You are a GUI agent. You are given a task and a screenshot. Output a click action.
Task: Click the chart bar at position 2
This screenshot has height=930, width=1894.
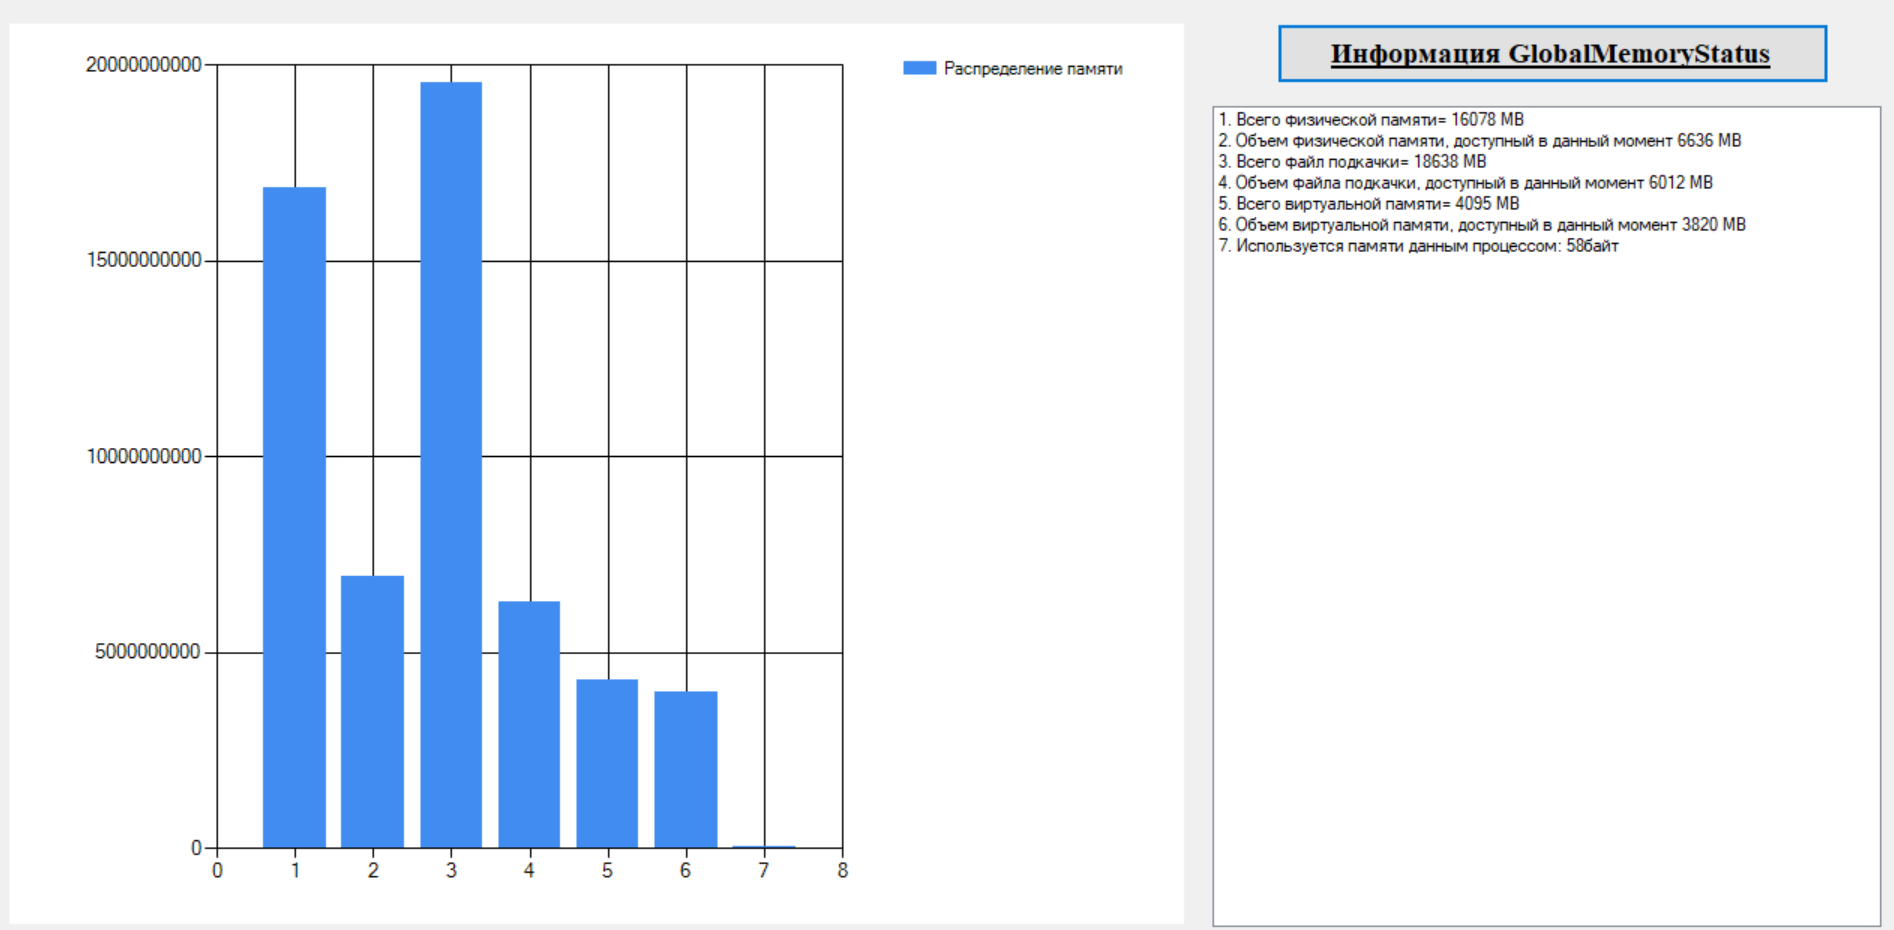click(372, 712)
